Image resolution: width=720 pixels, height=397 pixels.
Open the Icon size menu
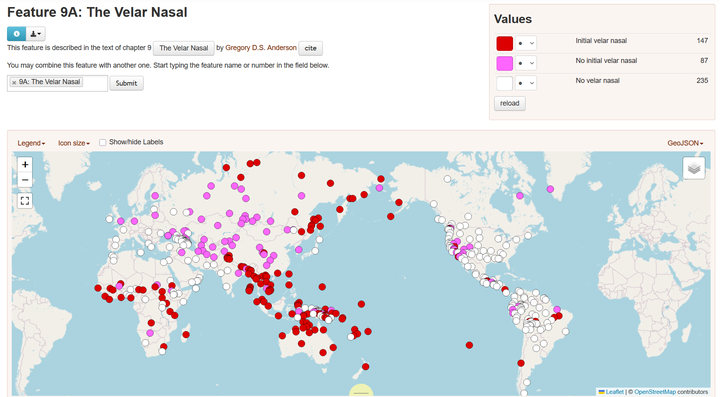73,143
